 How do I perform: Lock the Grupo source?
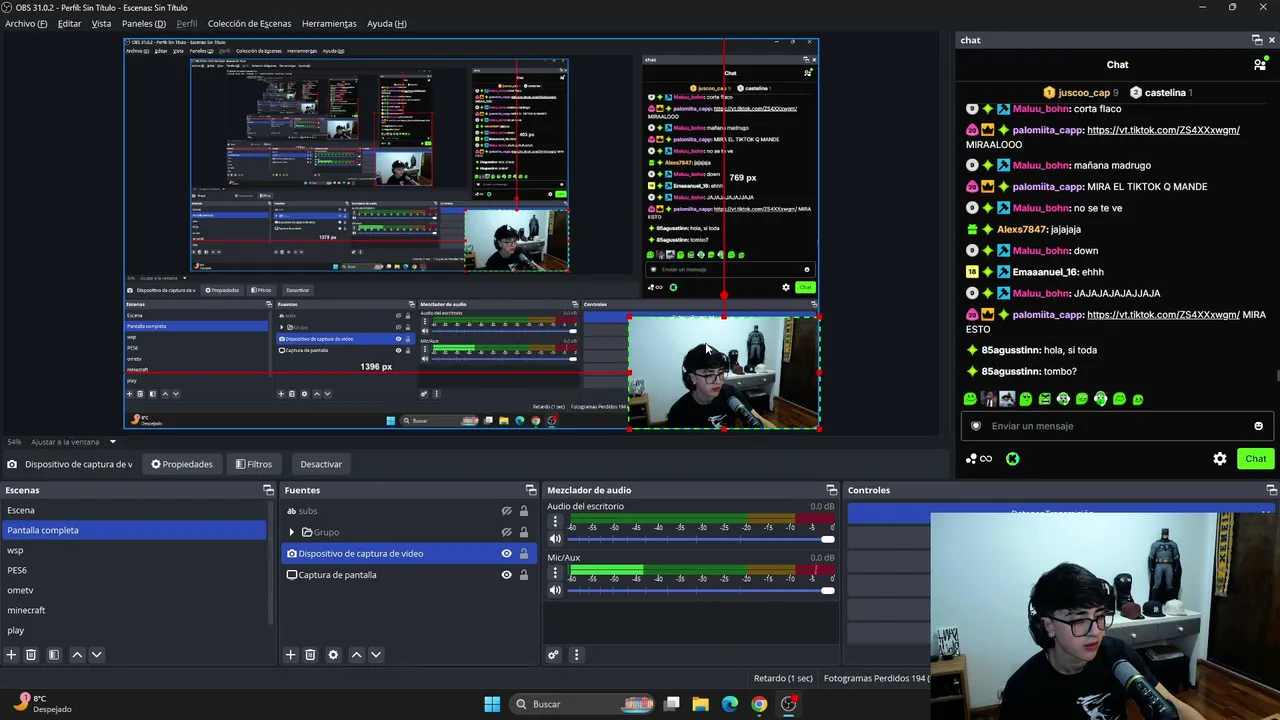point(523,532)
